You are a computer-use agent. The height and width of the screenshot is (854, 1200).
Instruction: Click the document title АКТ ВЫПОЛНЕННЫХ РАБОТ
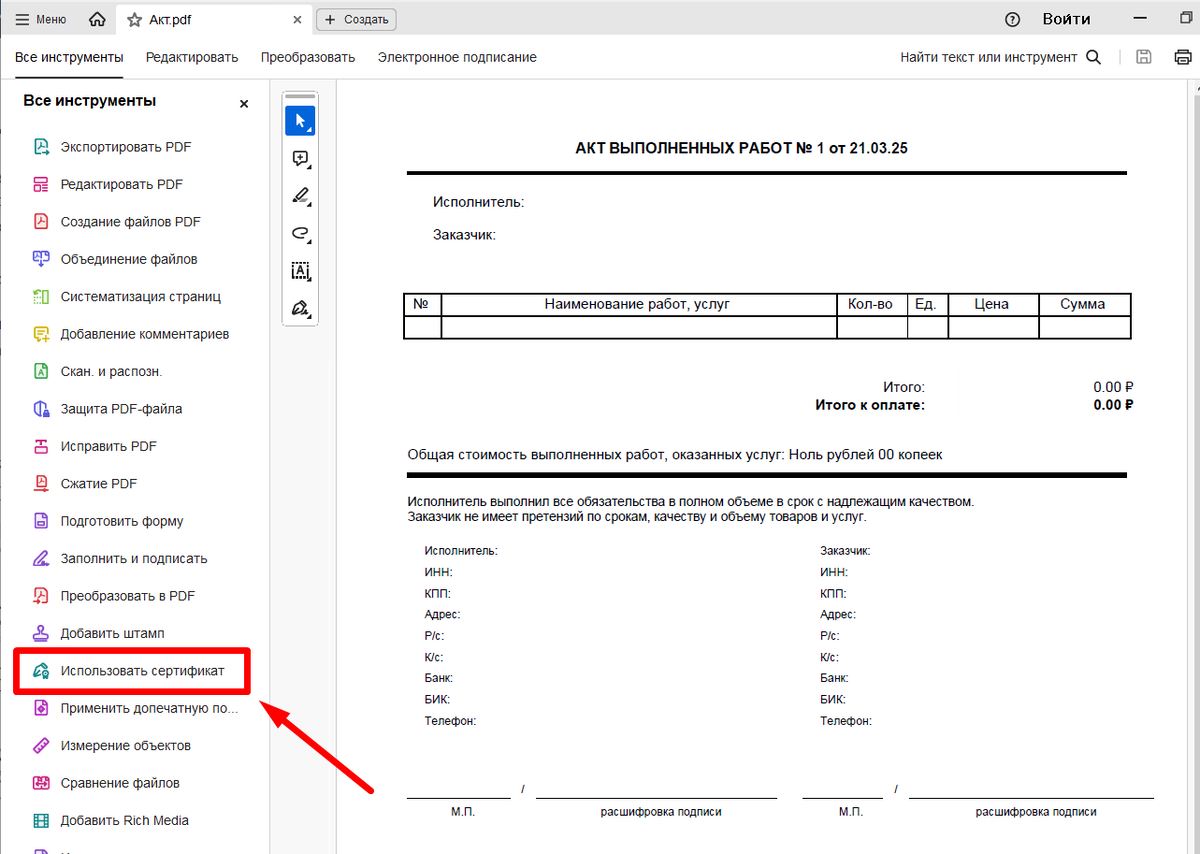(741, 148)
